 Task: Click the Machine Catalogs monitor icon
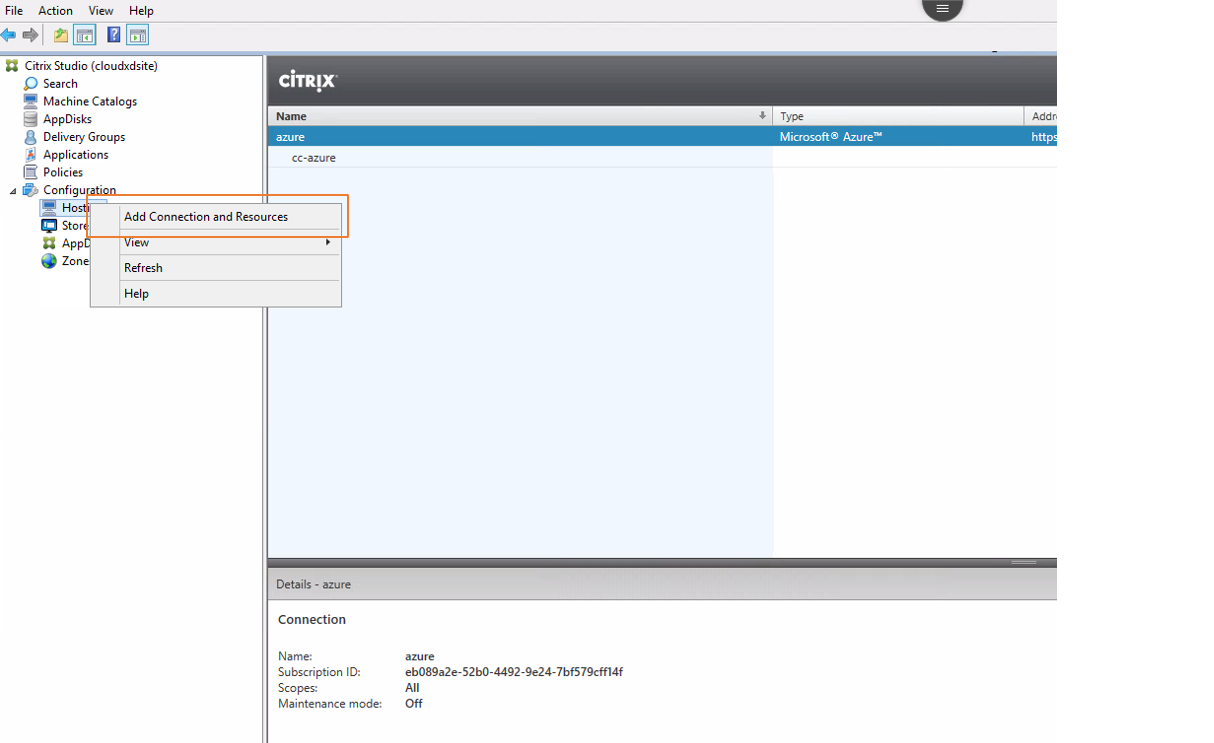[x=31, y=101]
